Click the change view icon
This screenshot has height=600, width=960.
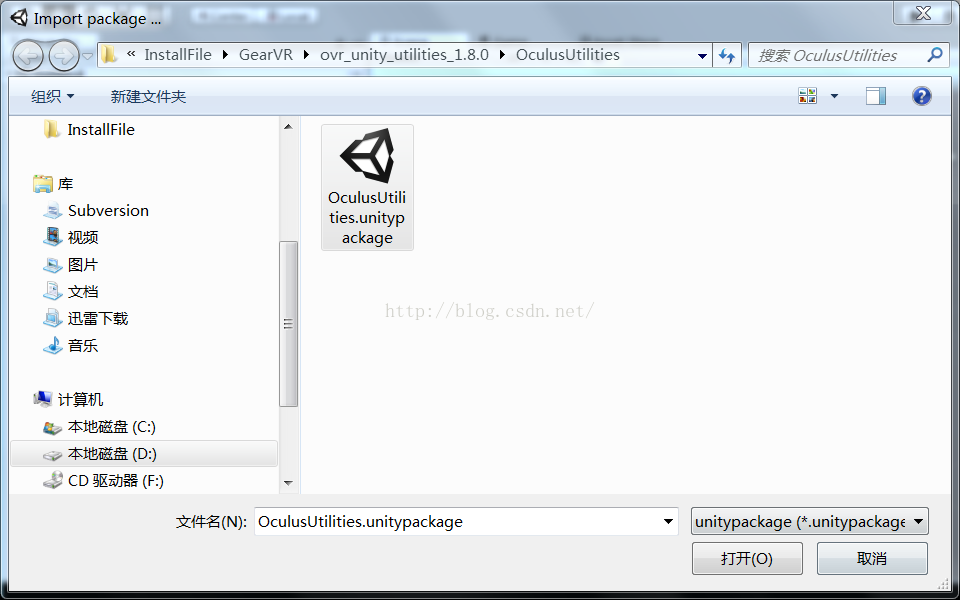point(808,96)
